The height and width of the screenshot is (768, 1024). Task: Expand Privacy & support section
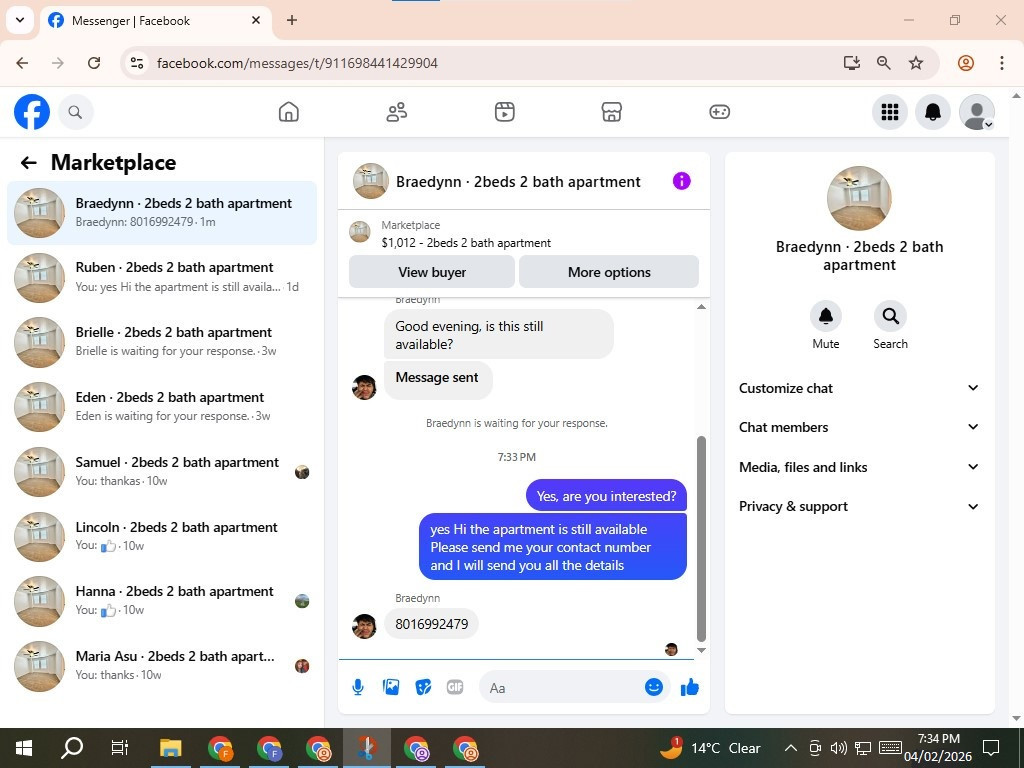coord(859,506)
